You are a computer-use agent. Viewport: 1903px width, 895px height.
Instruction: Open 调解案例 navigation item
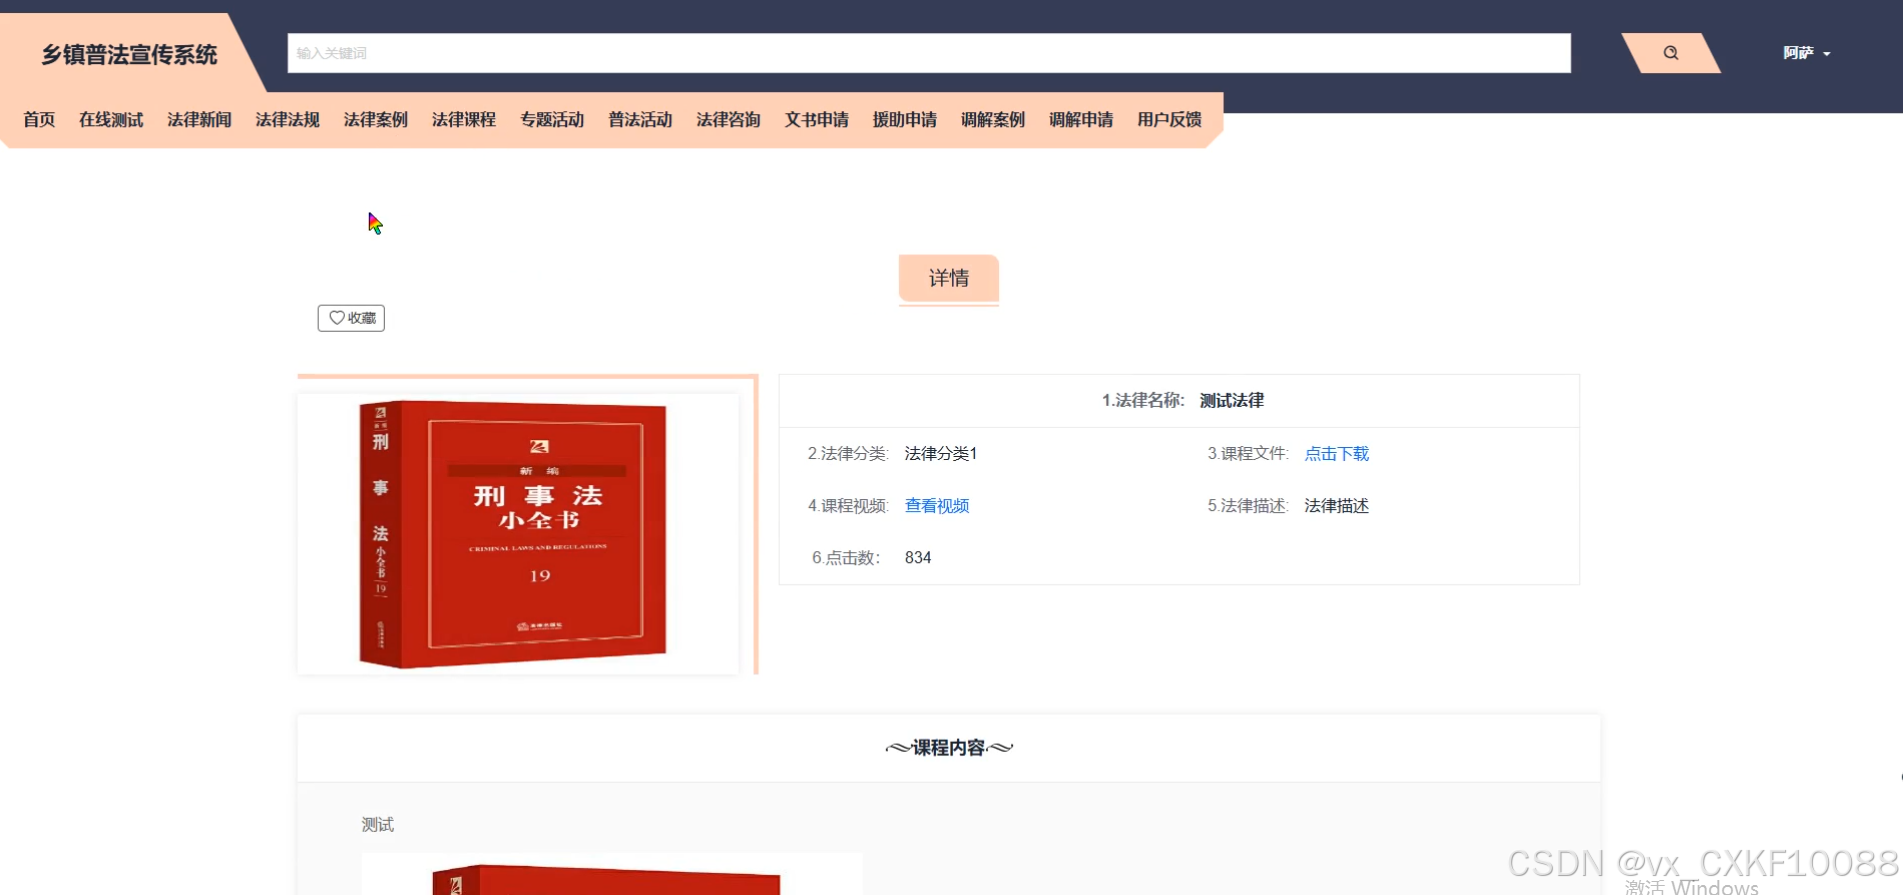tap(993, 120)
